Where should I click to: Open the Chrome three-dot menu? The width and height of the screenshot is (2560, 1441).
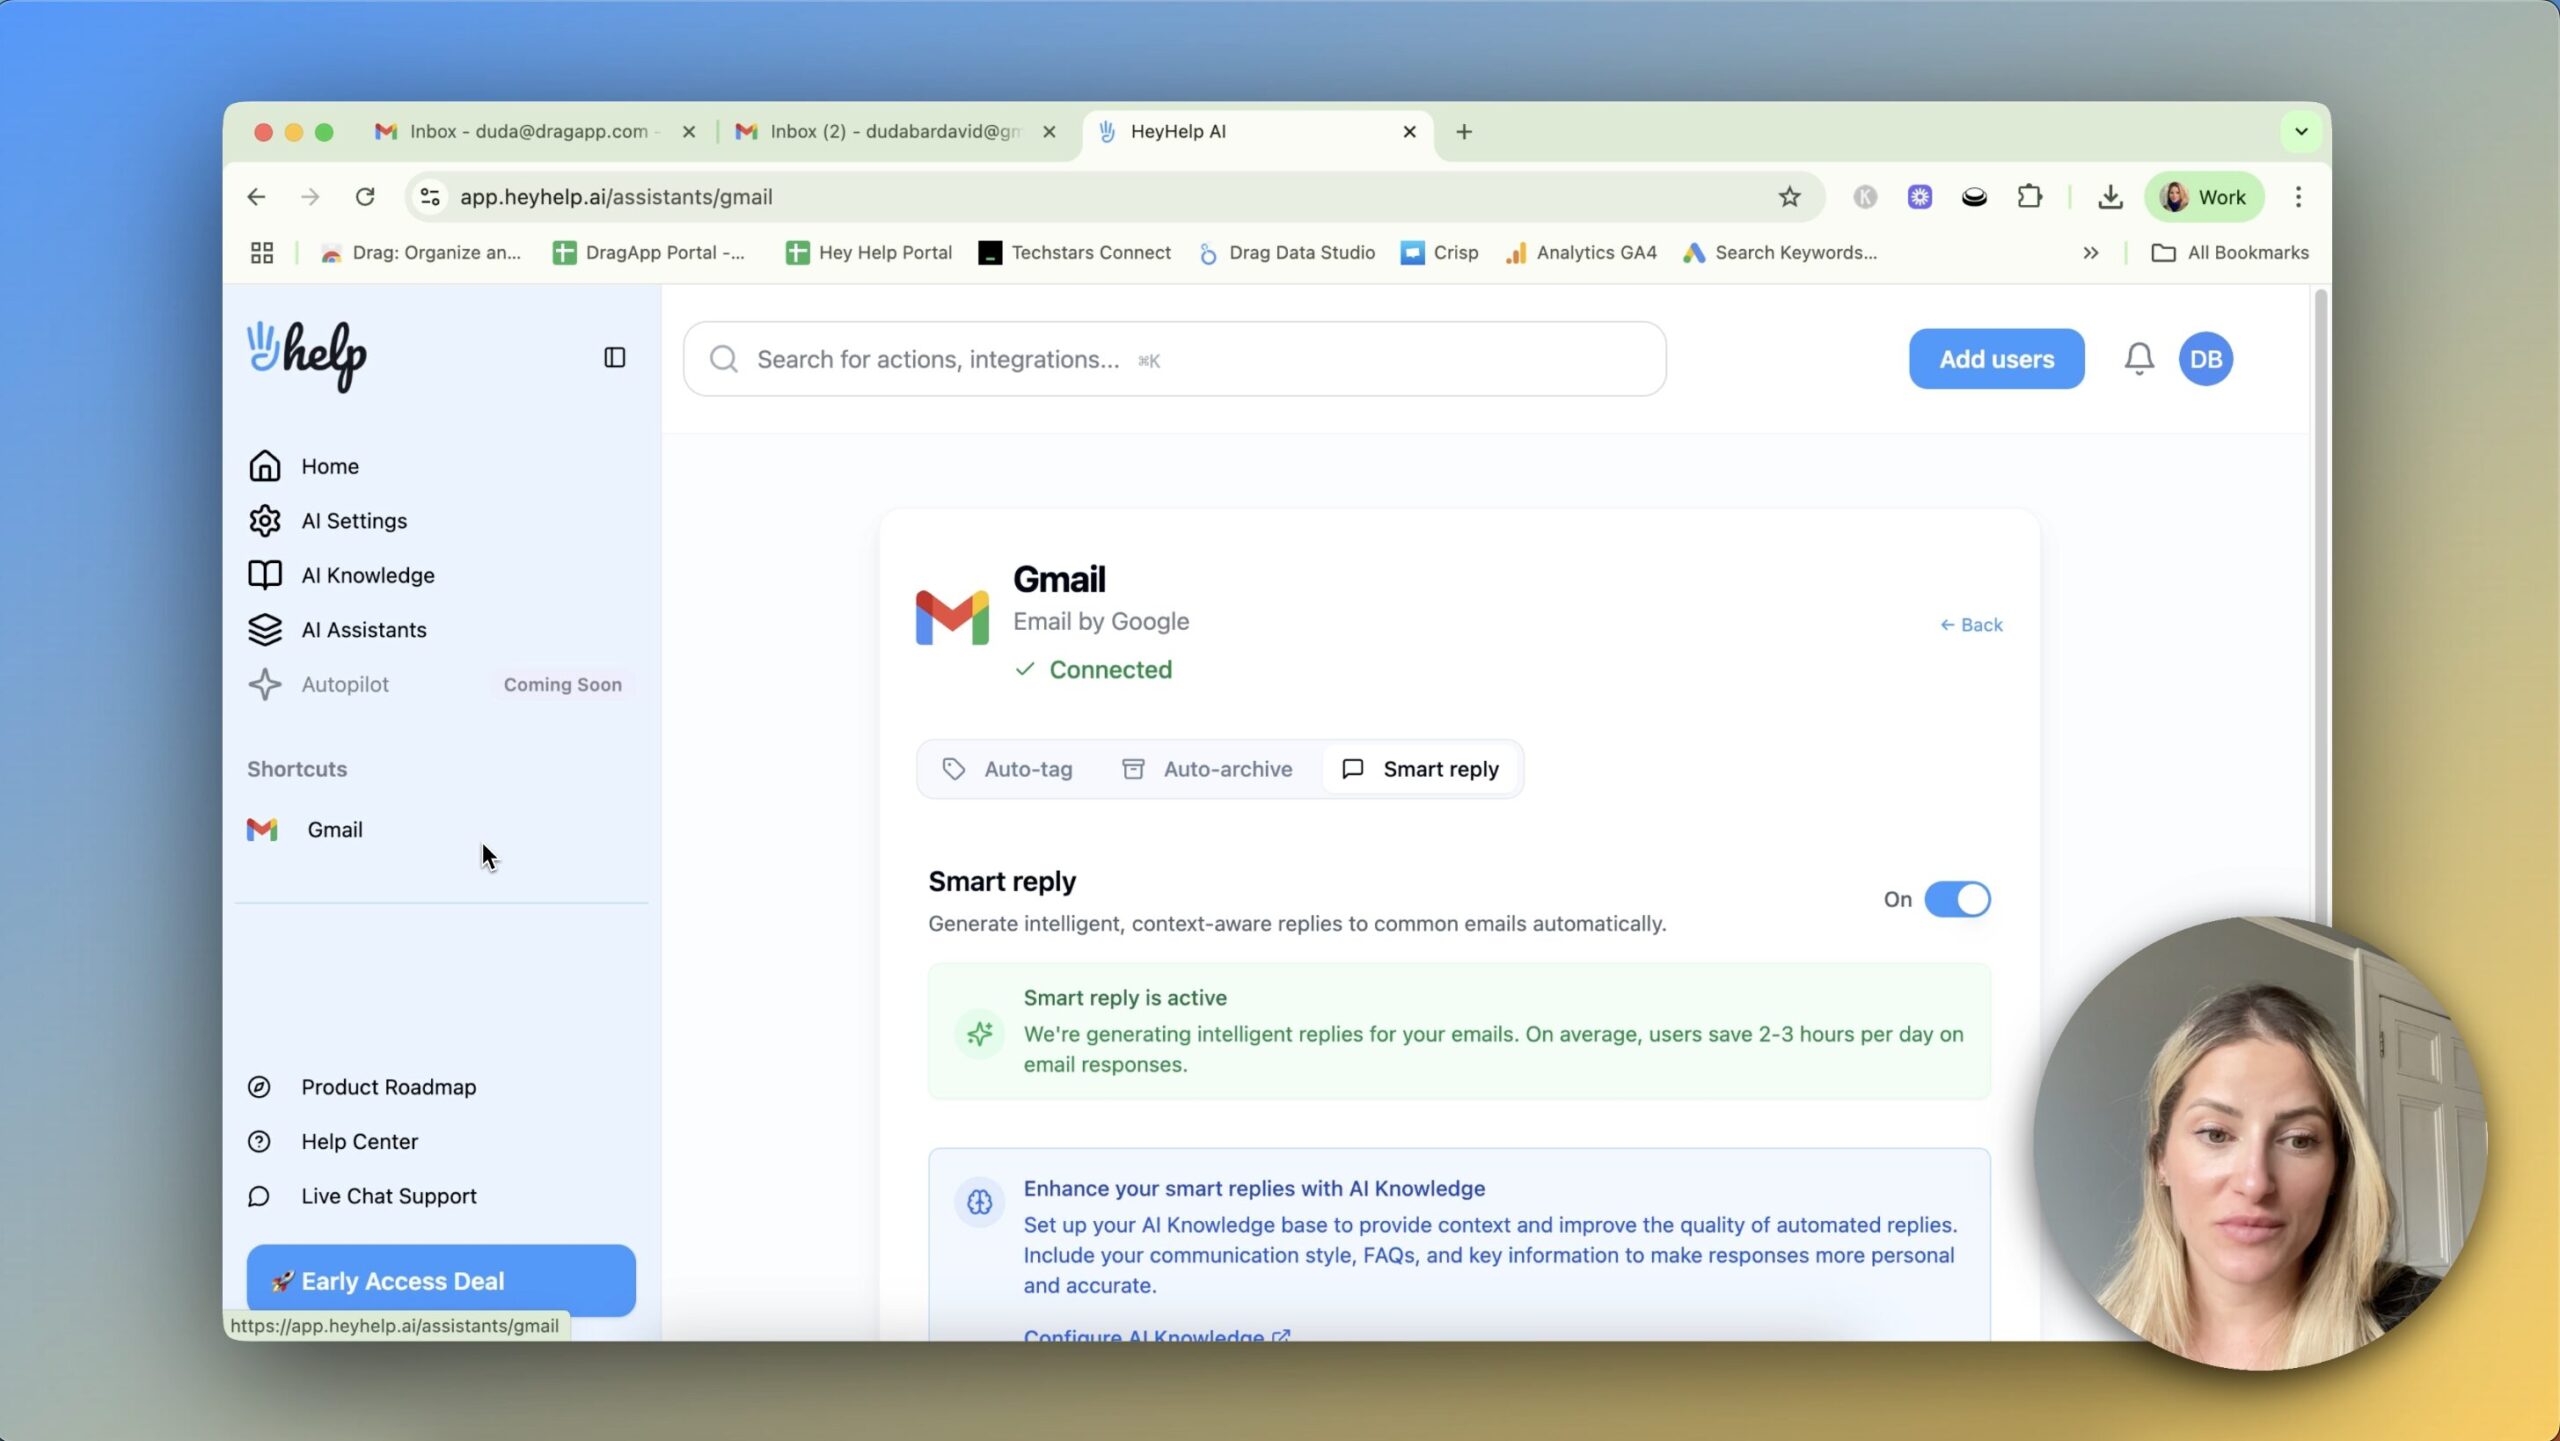coord(2298,197)
